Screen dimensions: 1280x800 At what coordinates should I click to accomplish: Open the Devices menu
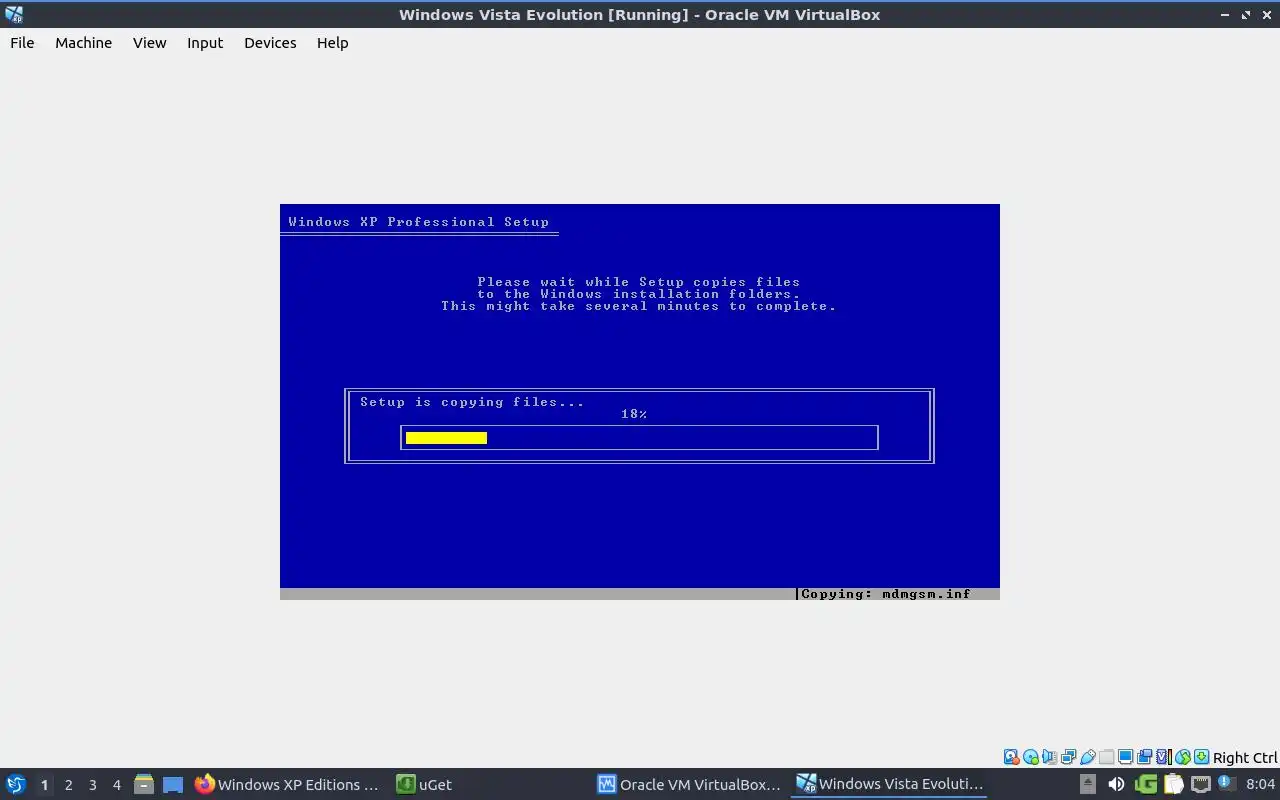click(270, 43)
